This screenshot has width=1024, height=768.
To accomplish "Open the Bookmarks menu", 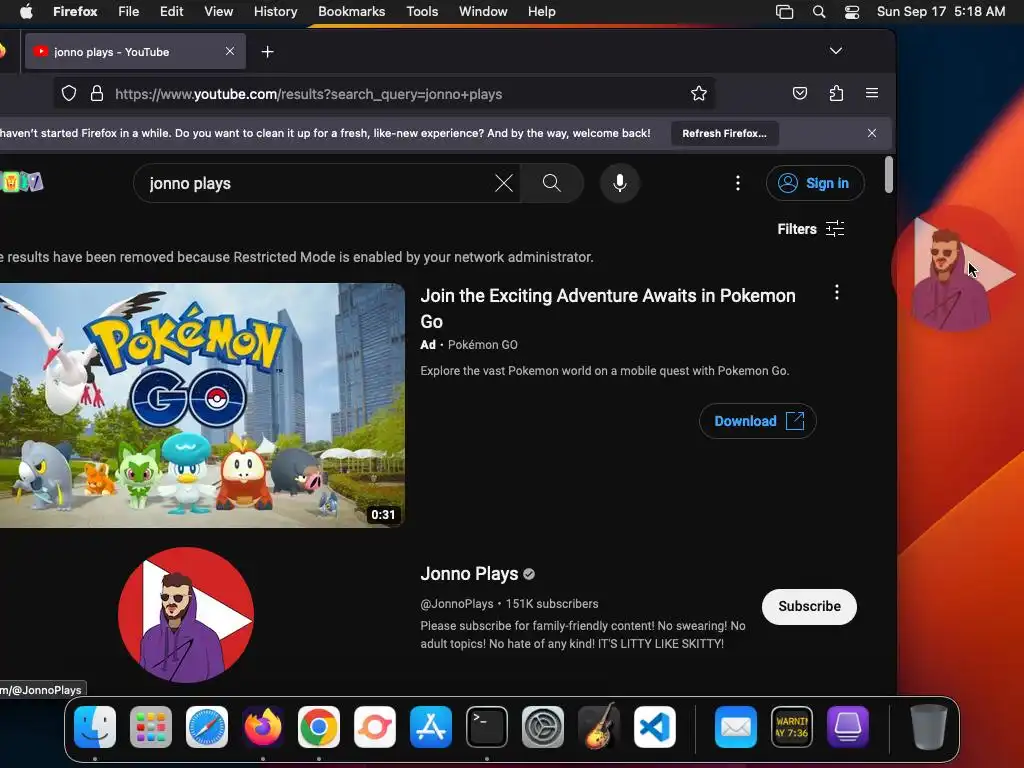I will (x=351, y=12).
